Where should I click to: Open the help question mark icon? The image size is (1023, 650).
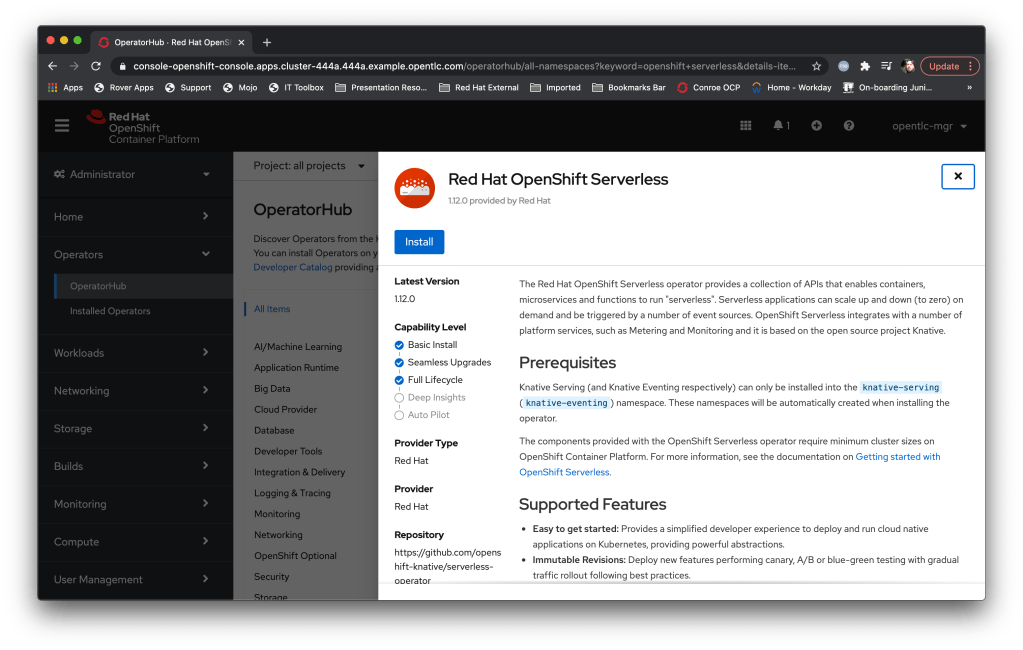[849, 126]
